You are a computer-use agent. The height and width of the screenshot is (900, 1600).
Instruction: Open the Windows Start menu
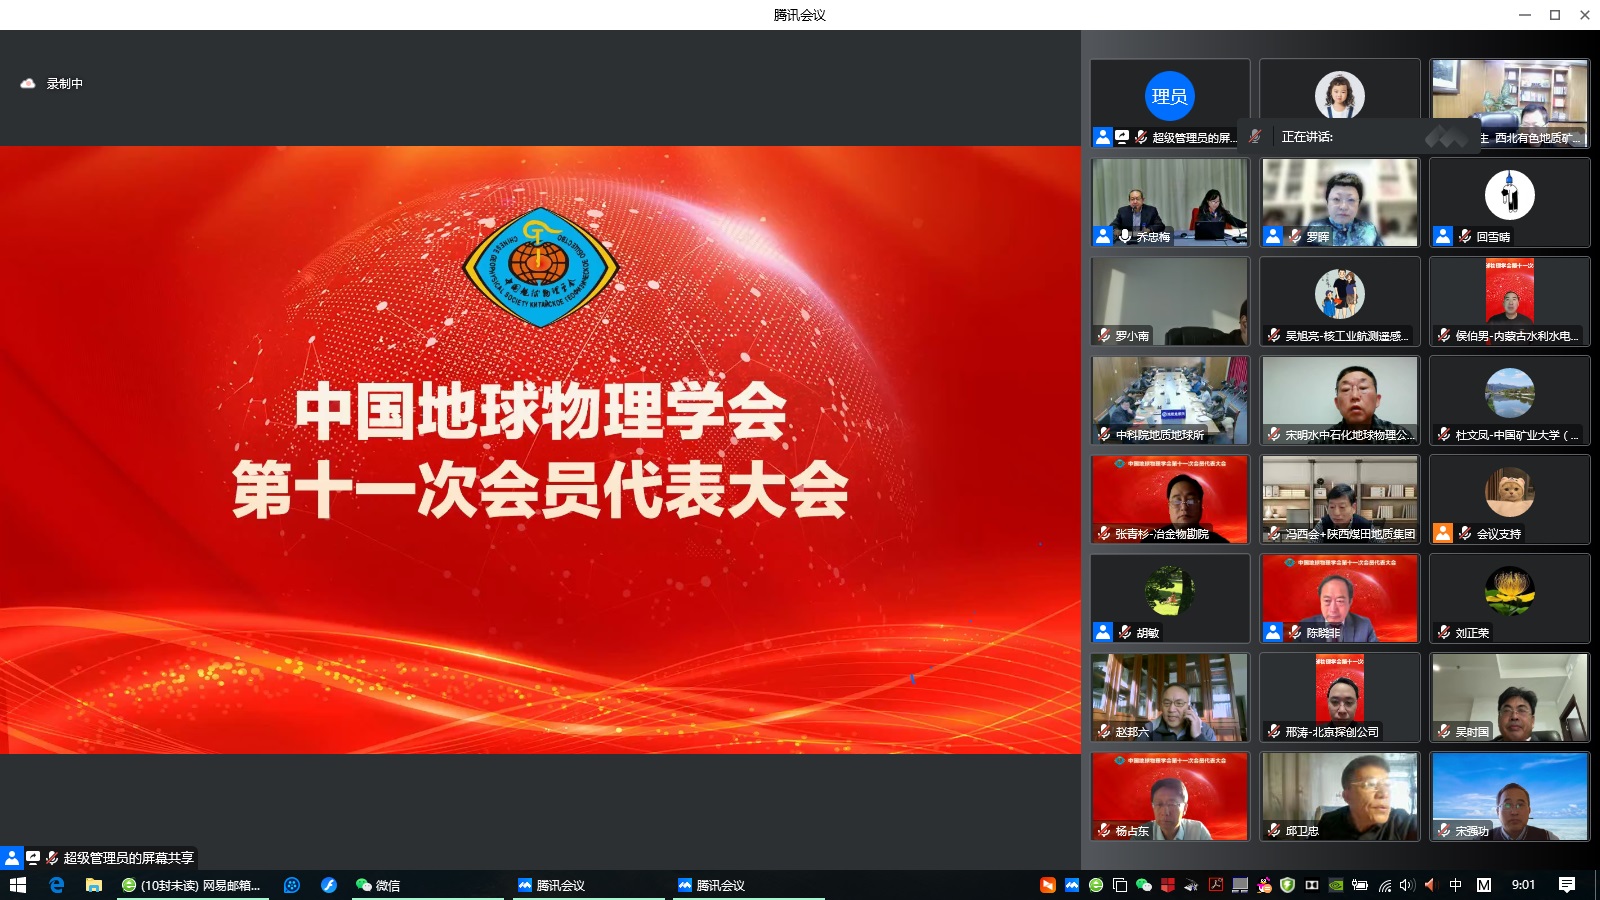tap(17, 885)
